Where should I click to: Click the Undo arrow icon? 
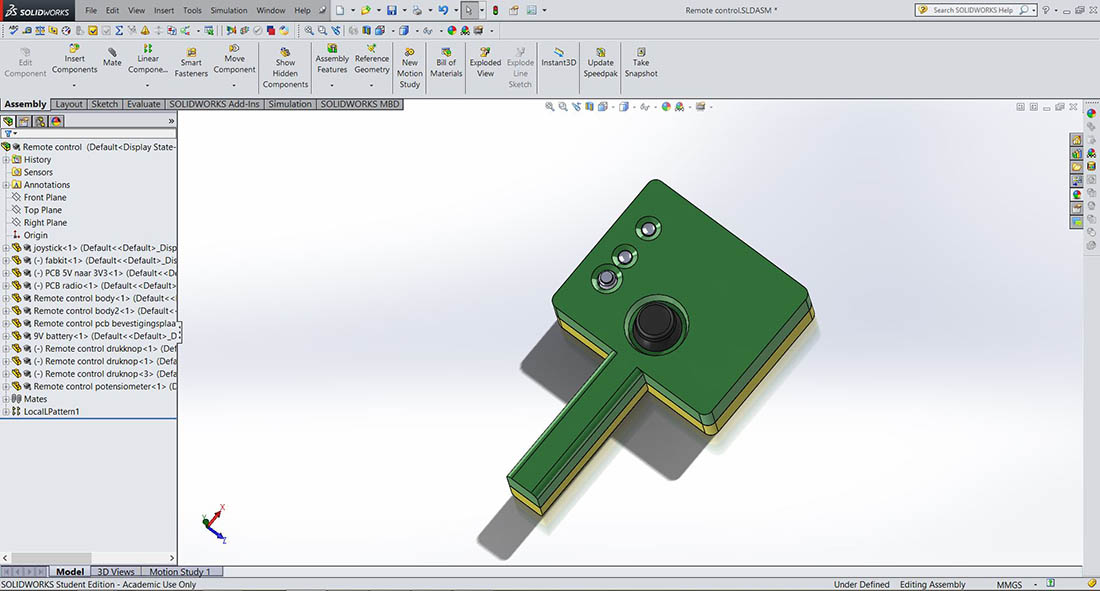[x=443, y=11]
